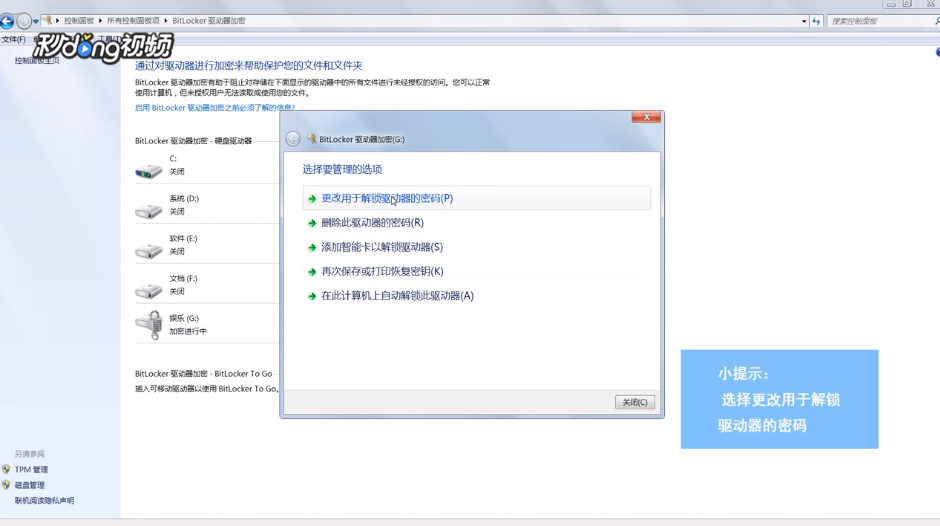The width and height of the screenshot is (940, 526).
Task: Click the green arrow beside 再次保存或打印恢复密钥
Action: [312, 272]
